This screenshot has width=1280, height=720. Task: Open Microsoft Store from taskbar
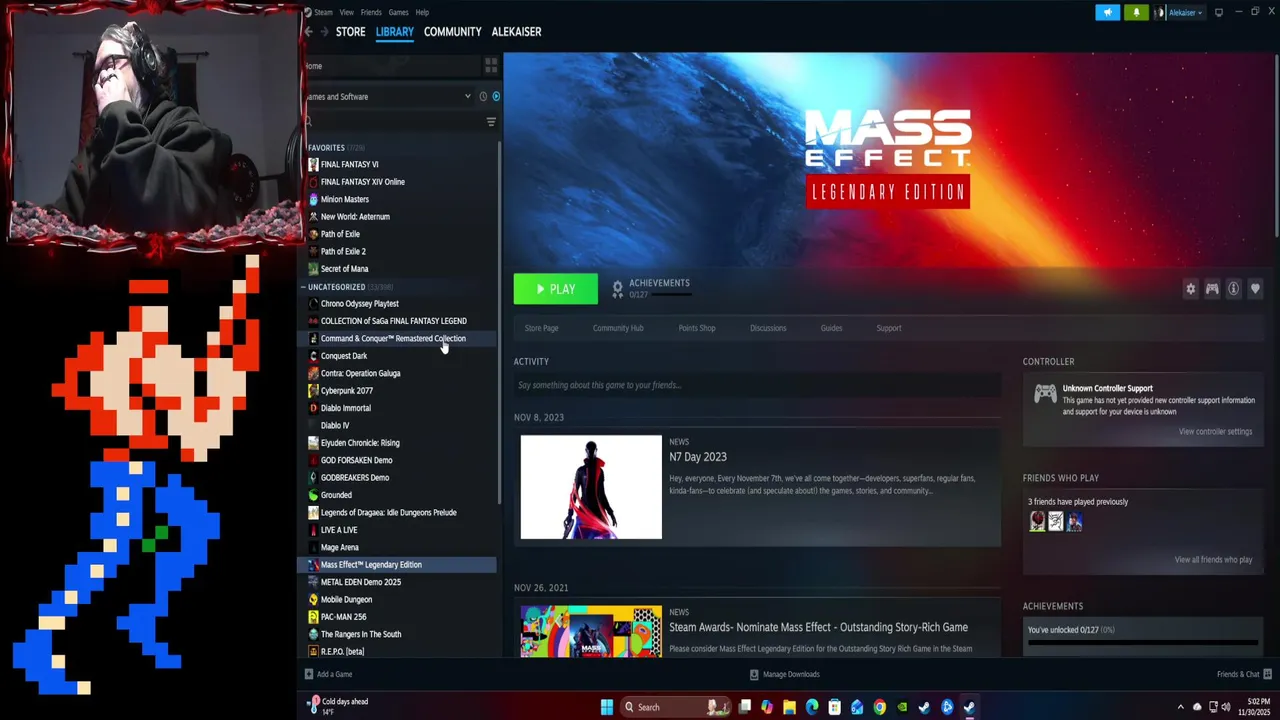coord(834,707)
